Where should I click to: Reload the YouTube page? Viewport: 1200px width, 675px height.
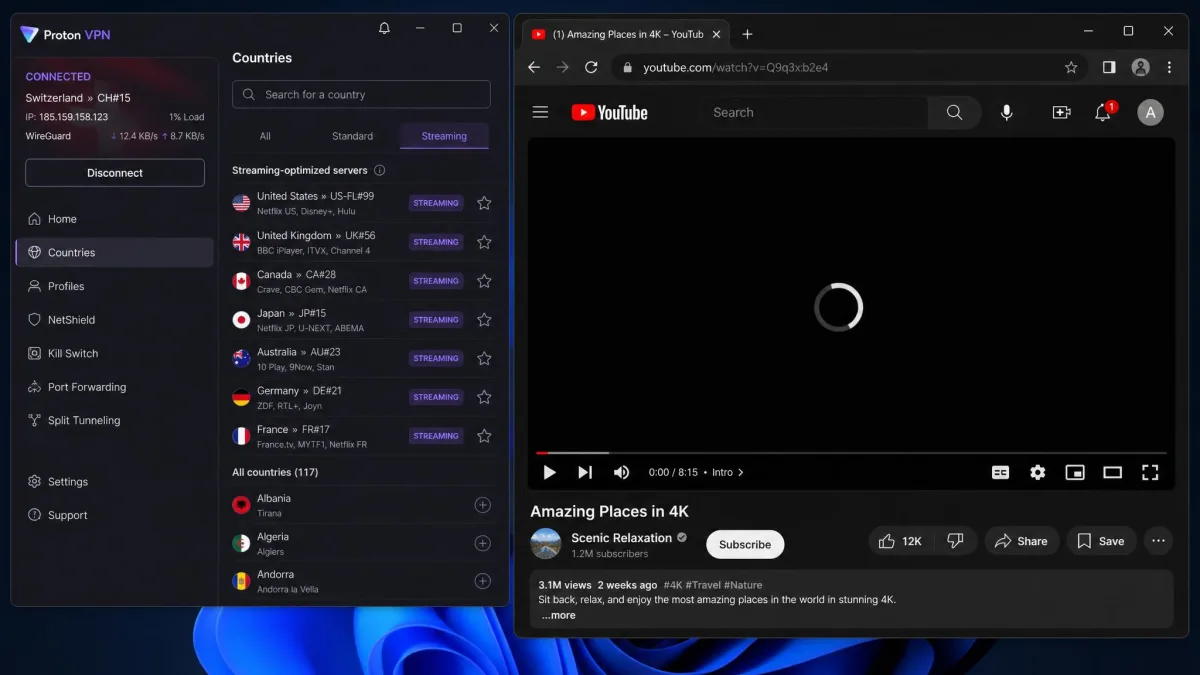pyautogui.click(x=591, y=67)
